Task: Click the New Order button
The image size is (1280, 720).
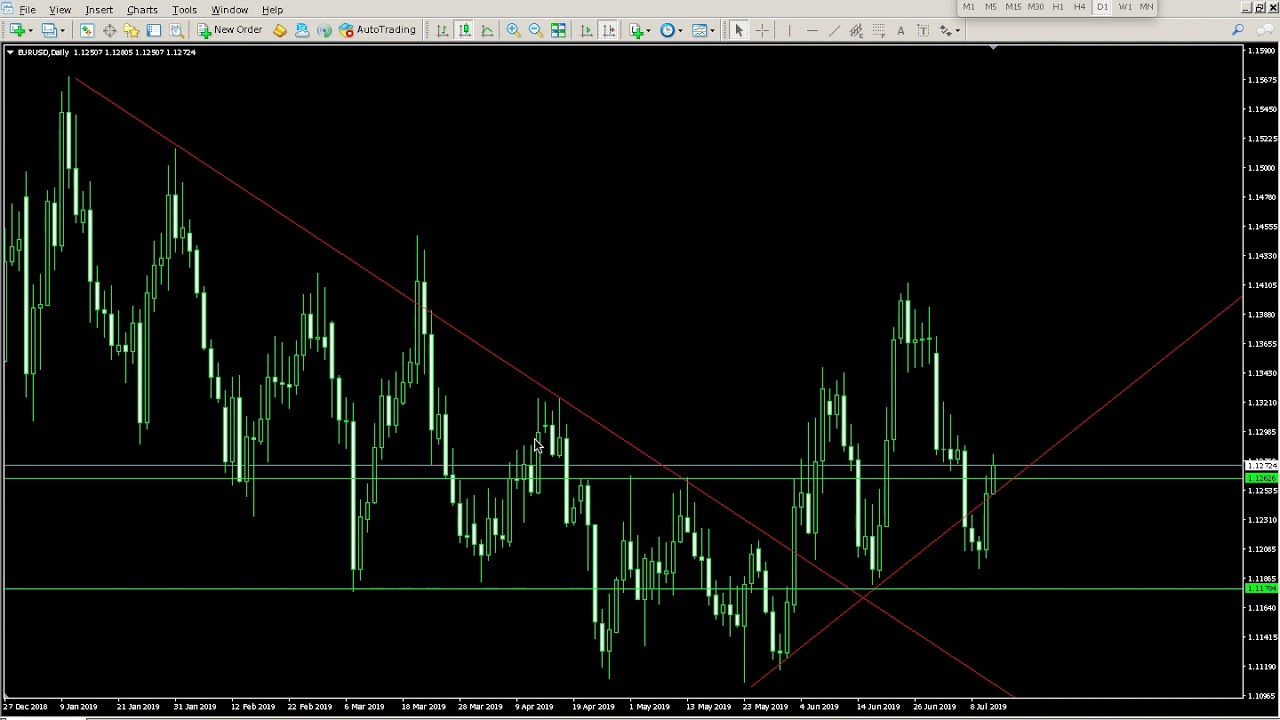Action: coord(230,30)
